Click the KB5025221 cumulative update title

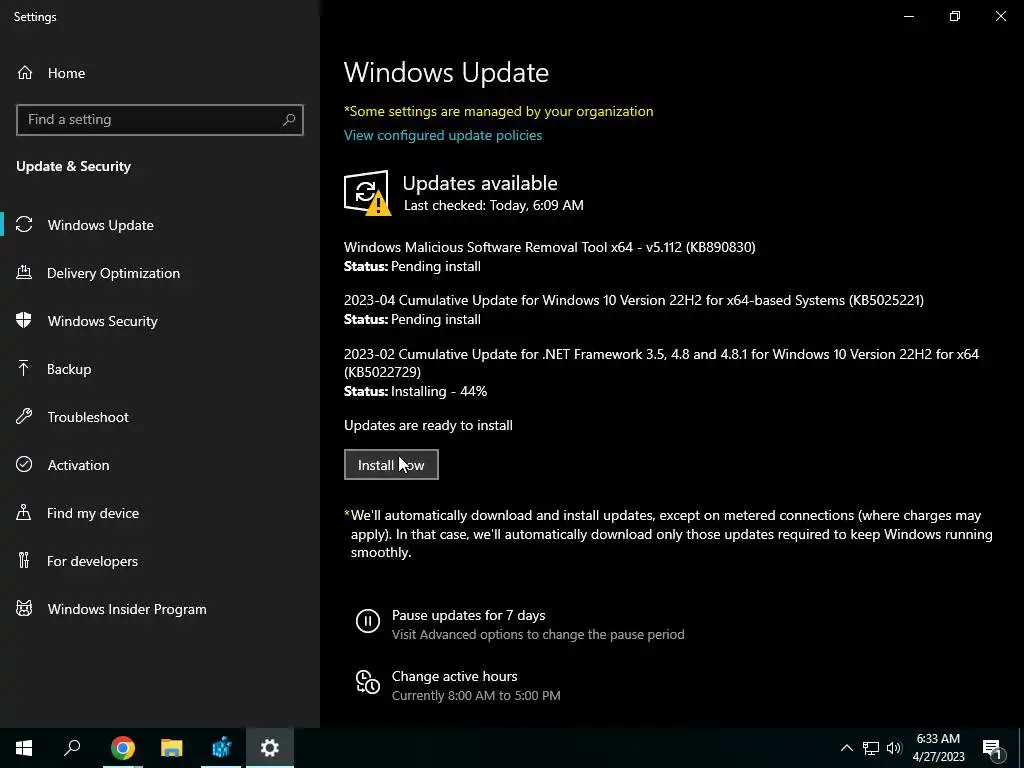tap(633, 300)
